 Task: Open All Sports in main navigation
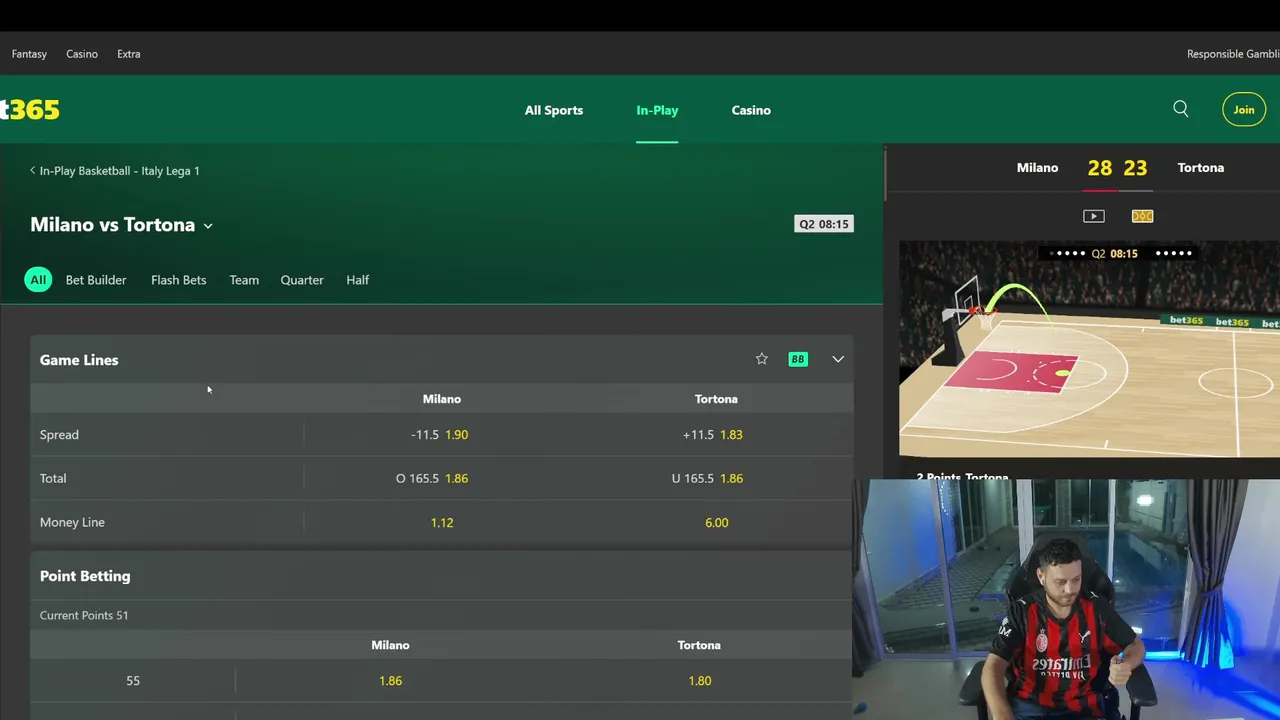(554, 110)
